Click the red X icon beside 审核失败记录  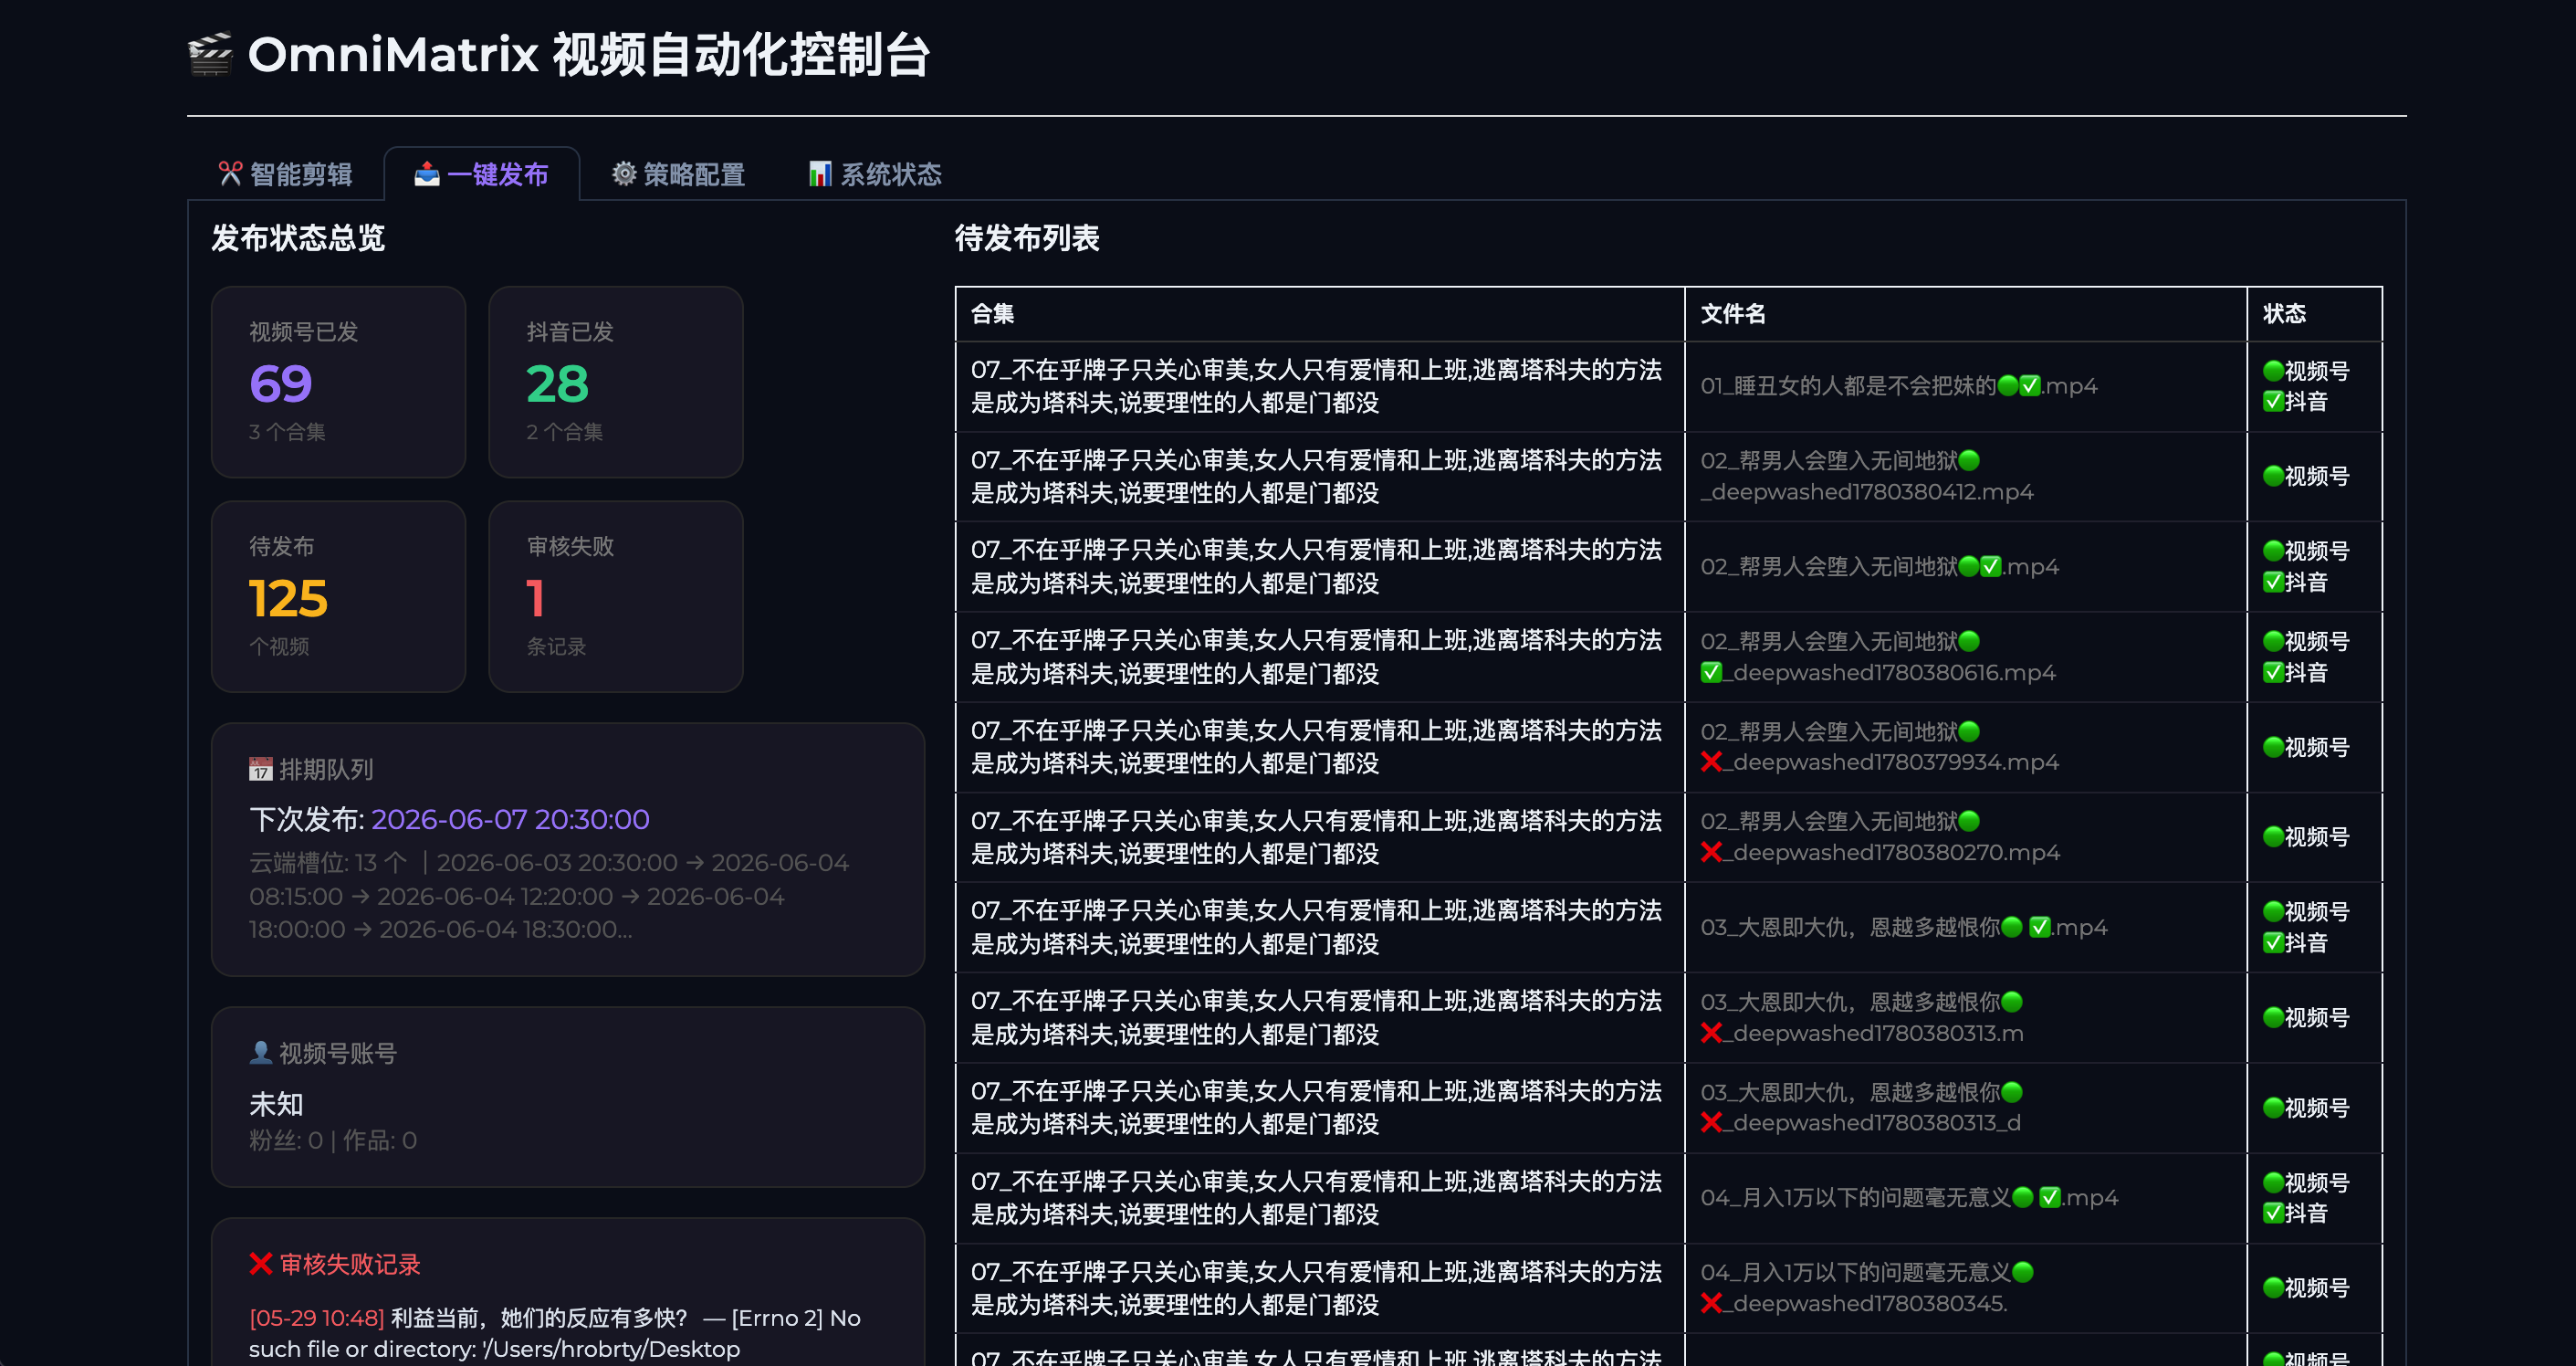point(260,1264)
